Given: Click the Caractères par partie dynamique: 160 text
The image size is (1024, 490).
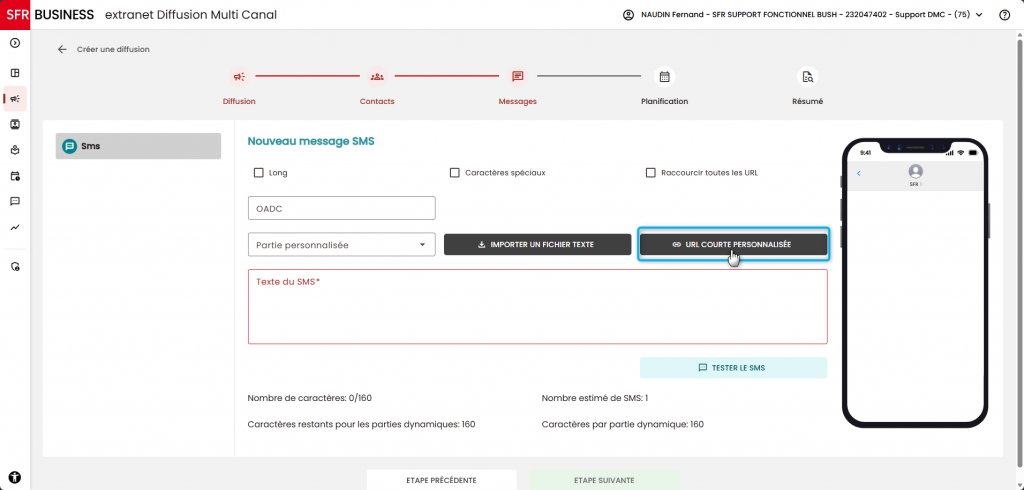Looking at the screenshot, I should (622, 425).
